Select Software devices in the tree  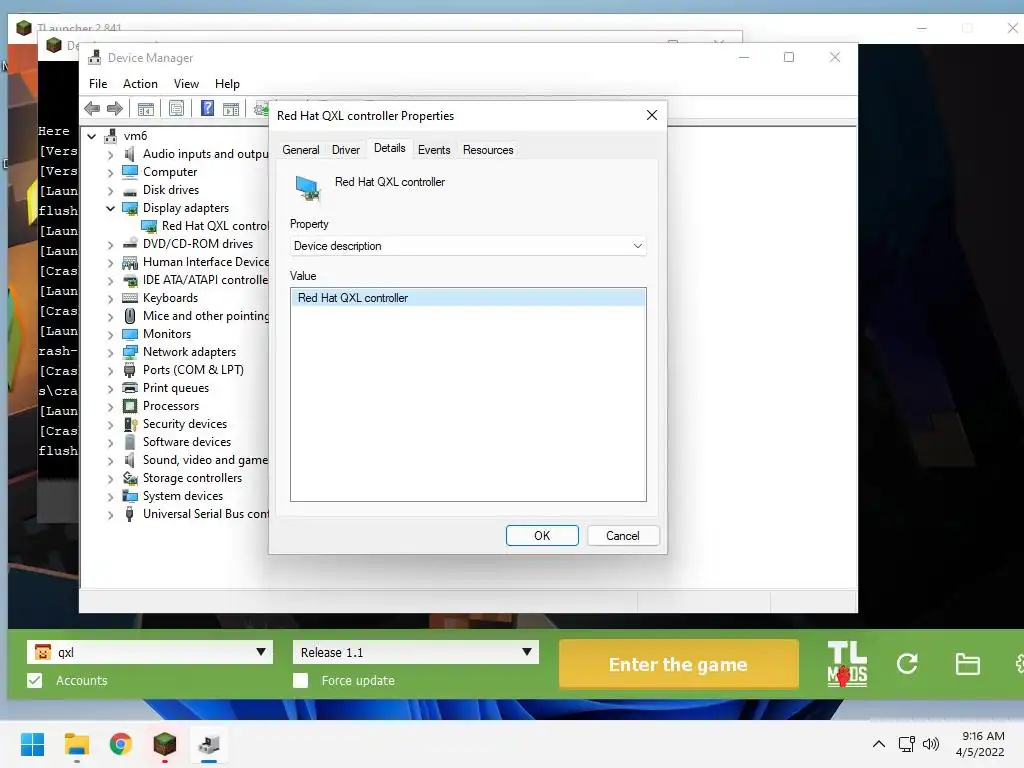tap(187, 442)
